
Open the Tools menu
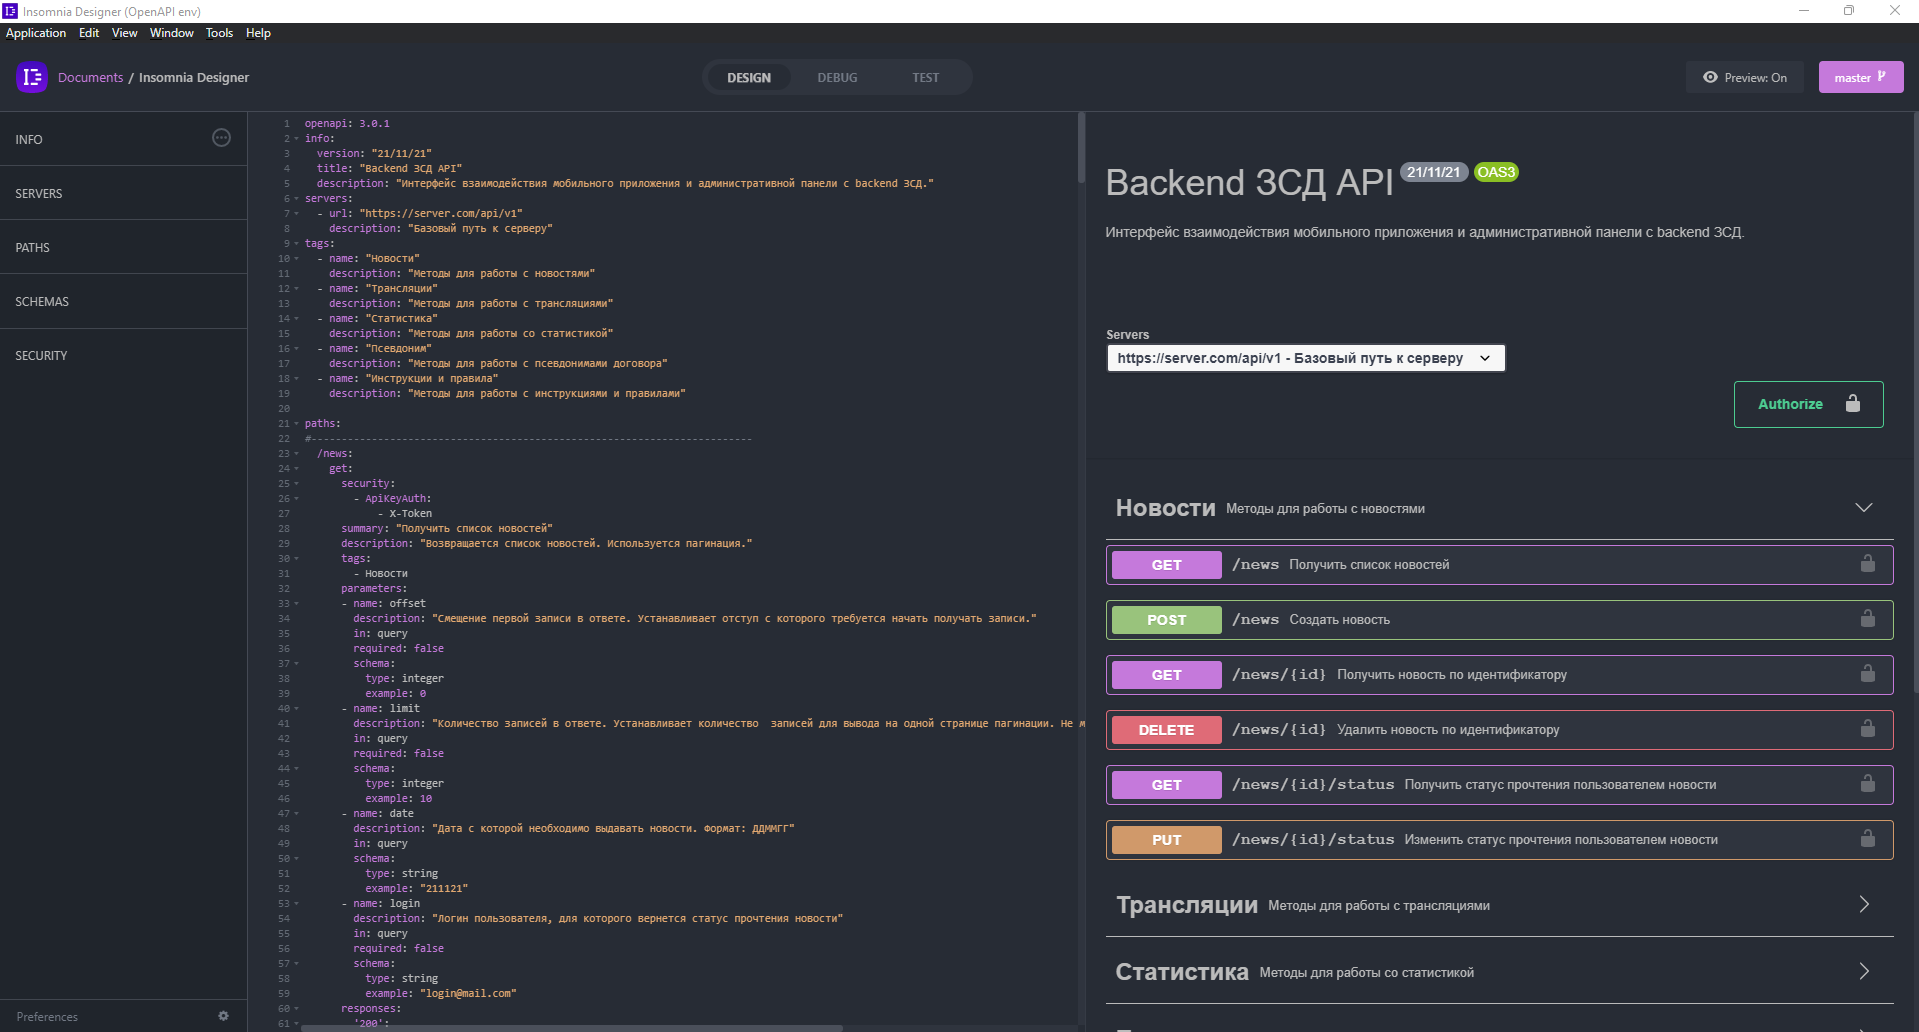click(219, 33)
